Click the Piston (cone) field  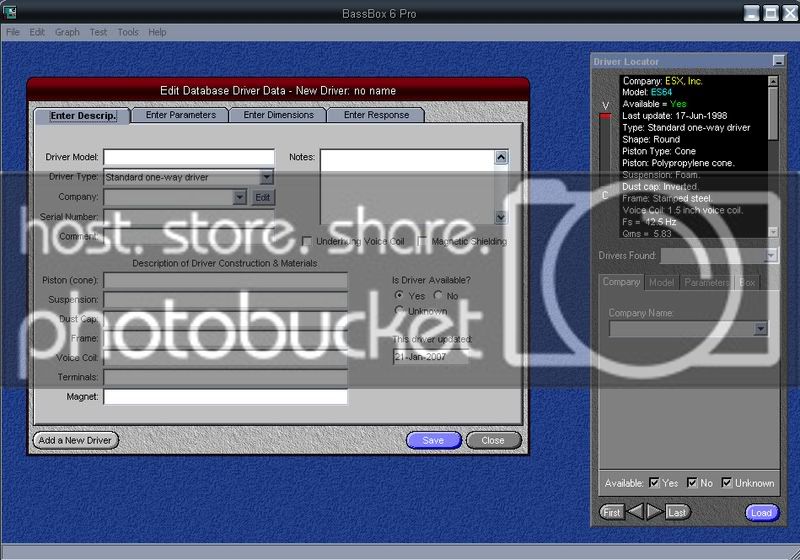click(x=226, y=280)
